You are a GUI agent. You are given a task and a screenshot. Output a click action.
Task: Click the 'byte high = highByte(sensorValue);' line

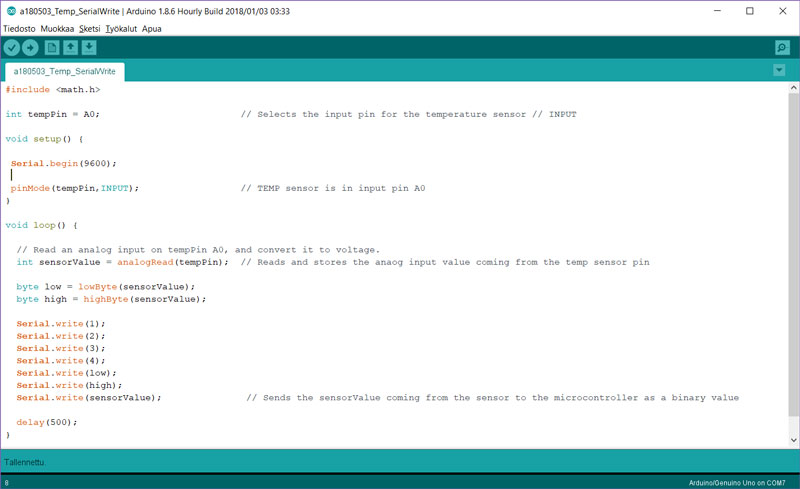pyautogui.click(x=111, y=299)
